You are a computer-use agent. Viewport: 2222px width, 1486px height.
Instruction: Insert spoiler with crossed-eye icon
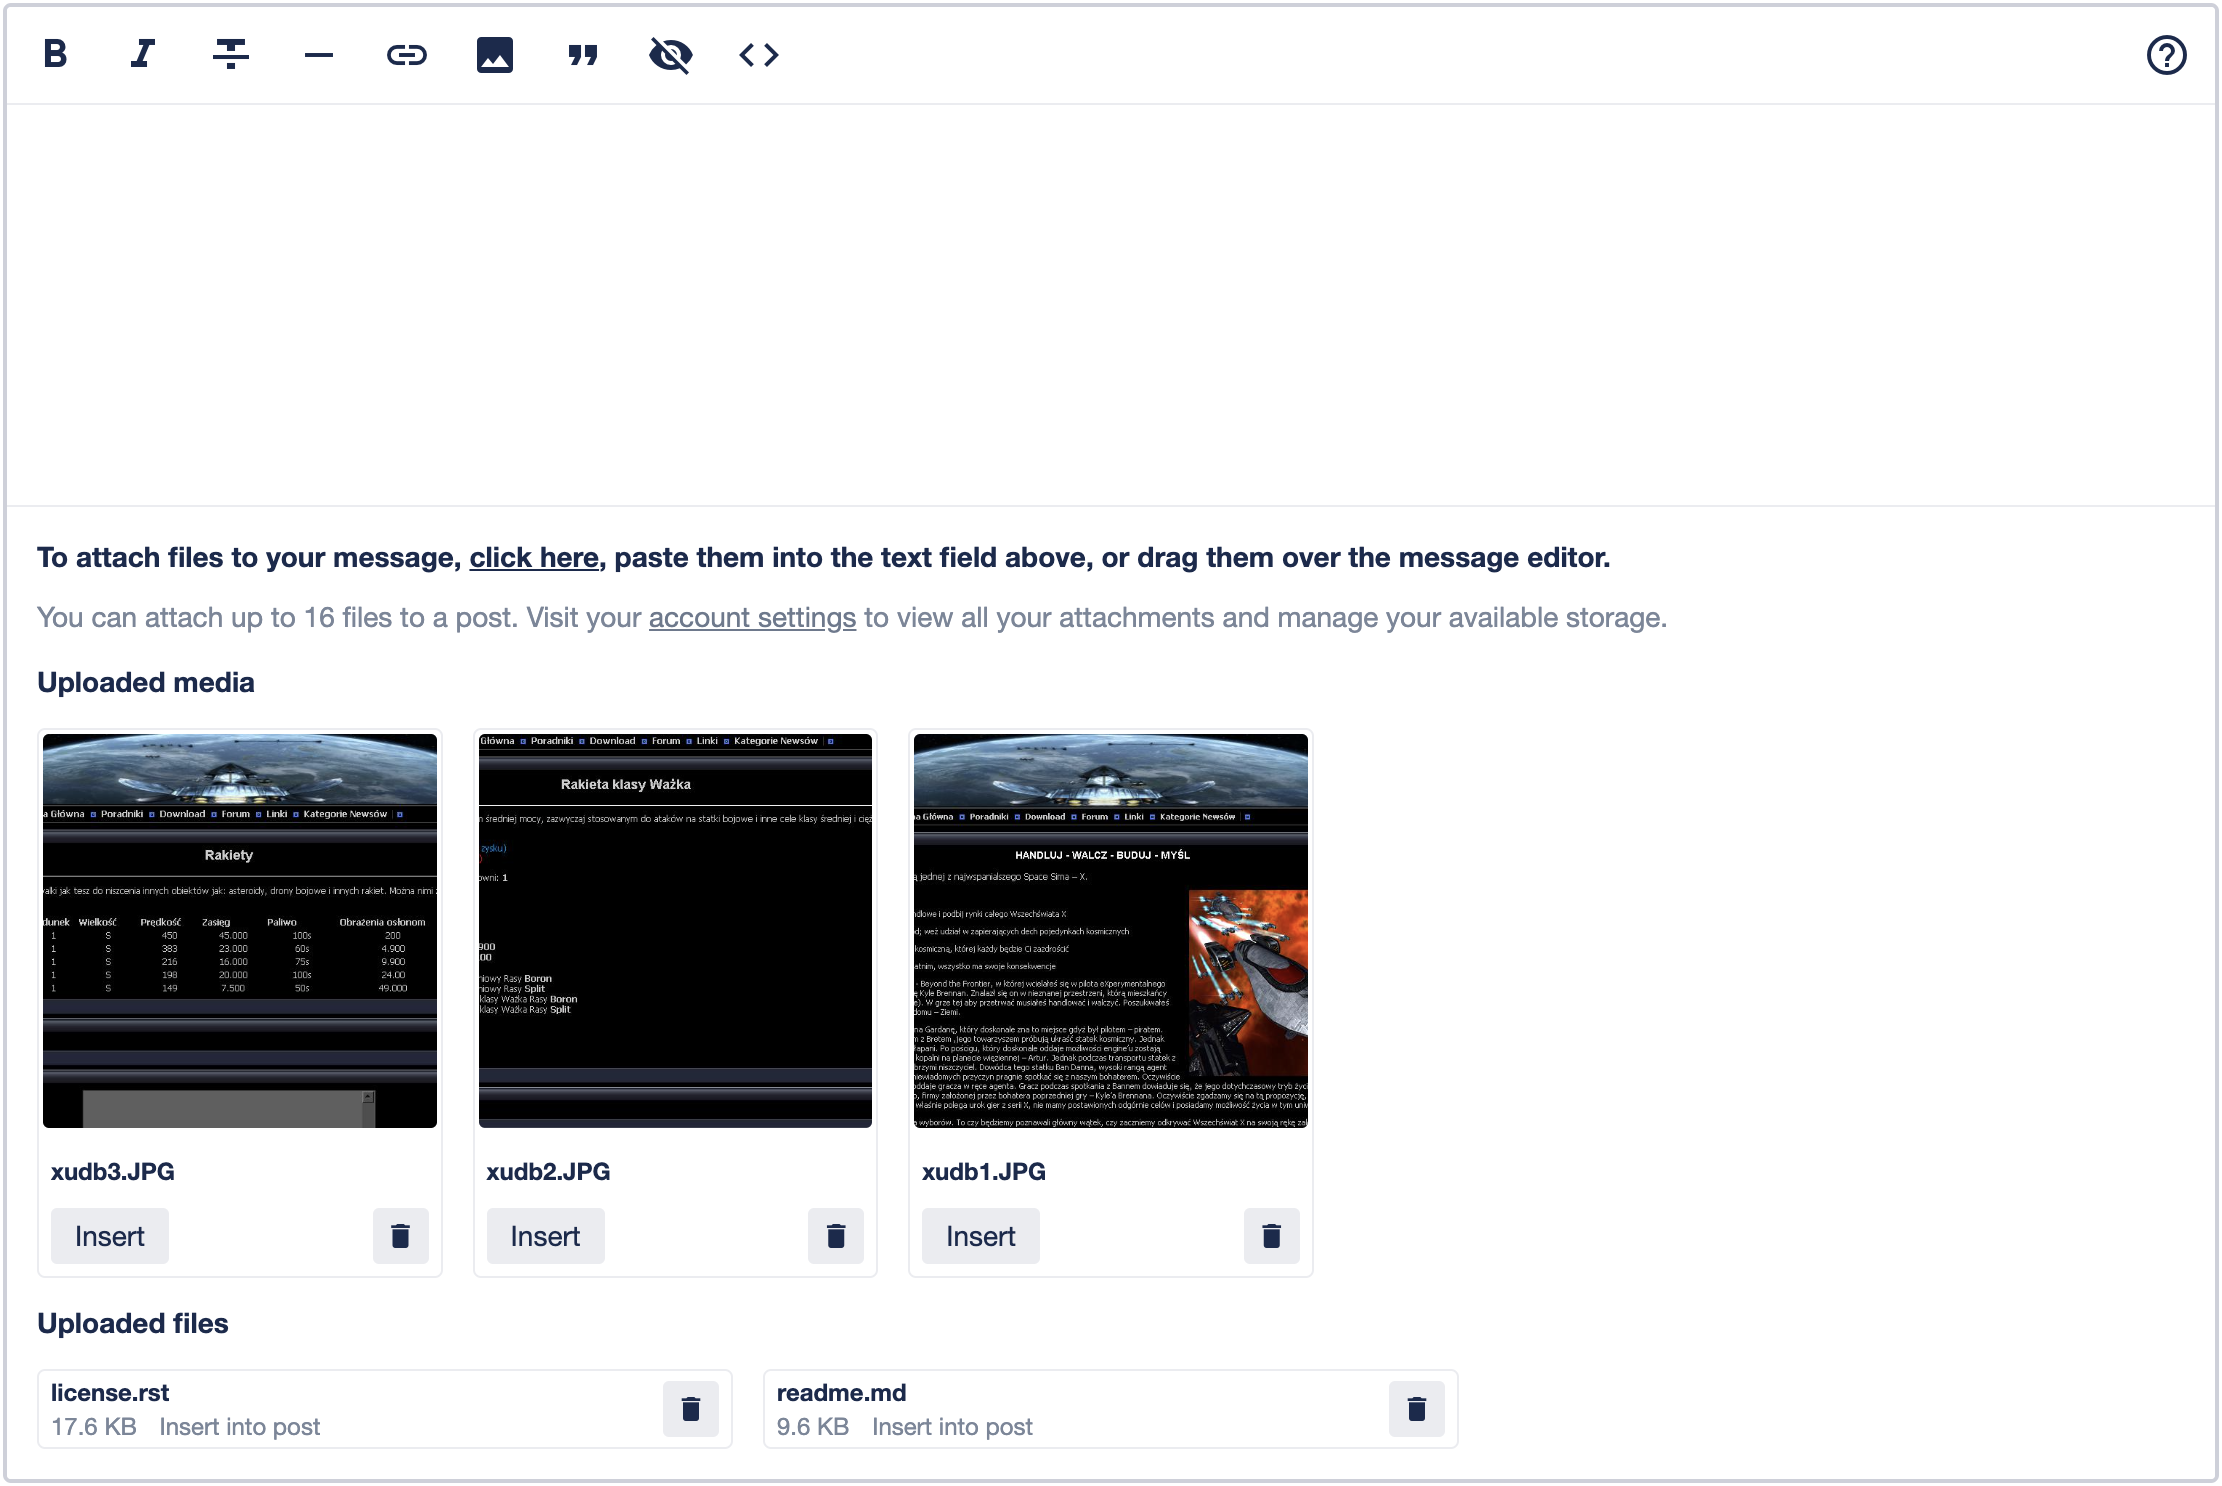pyautogui.click(x=671, y=55)
